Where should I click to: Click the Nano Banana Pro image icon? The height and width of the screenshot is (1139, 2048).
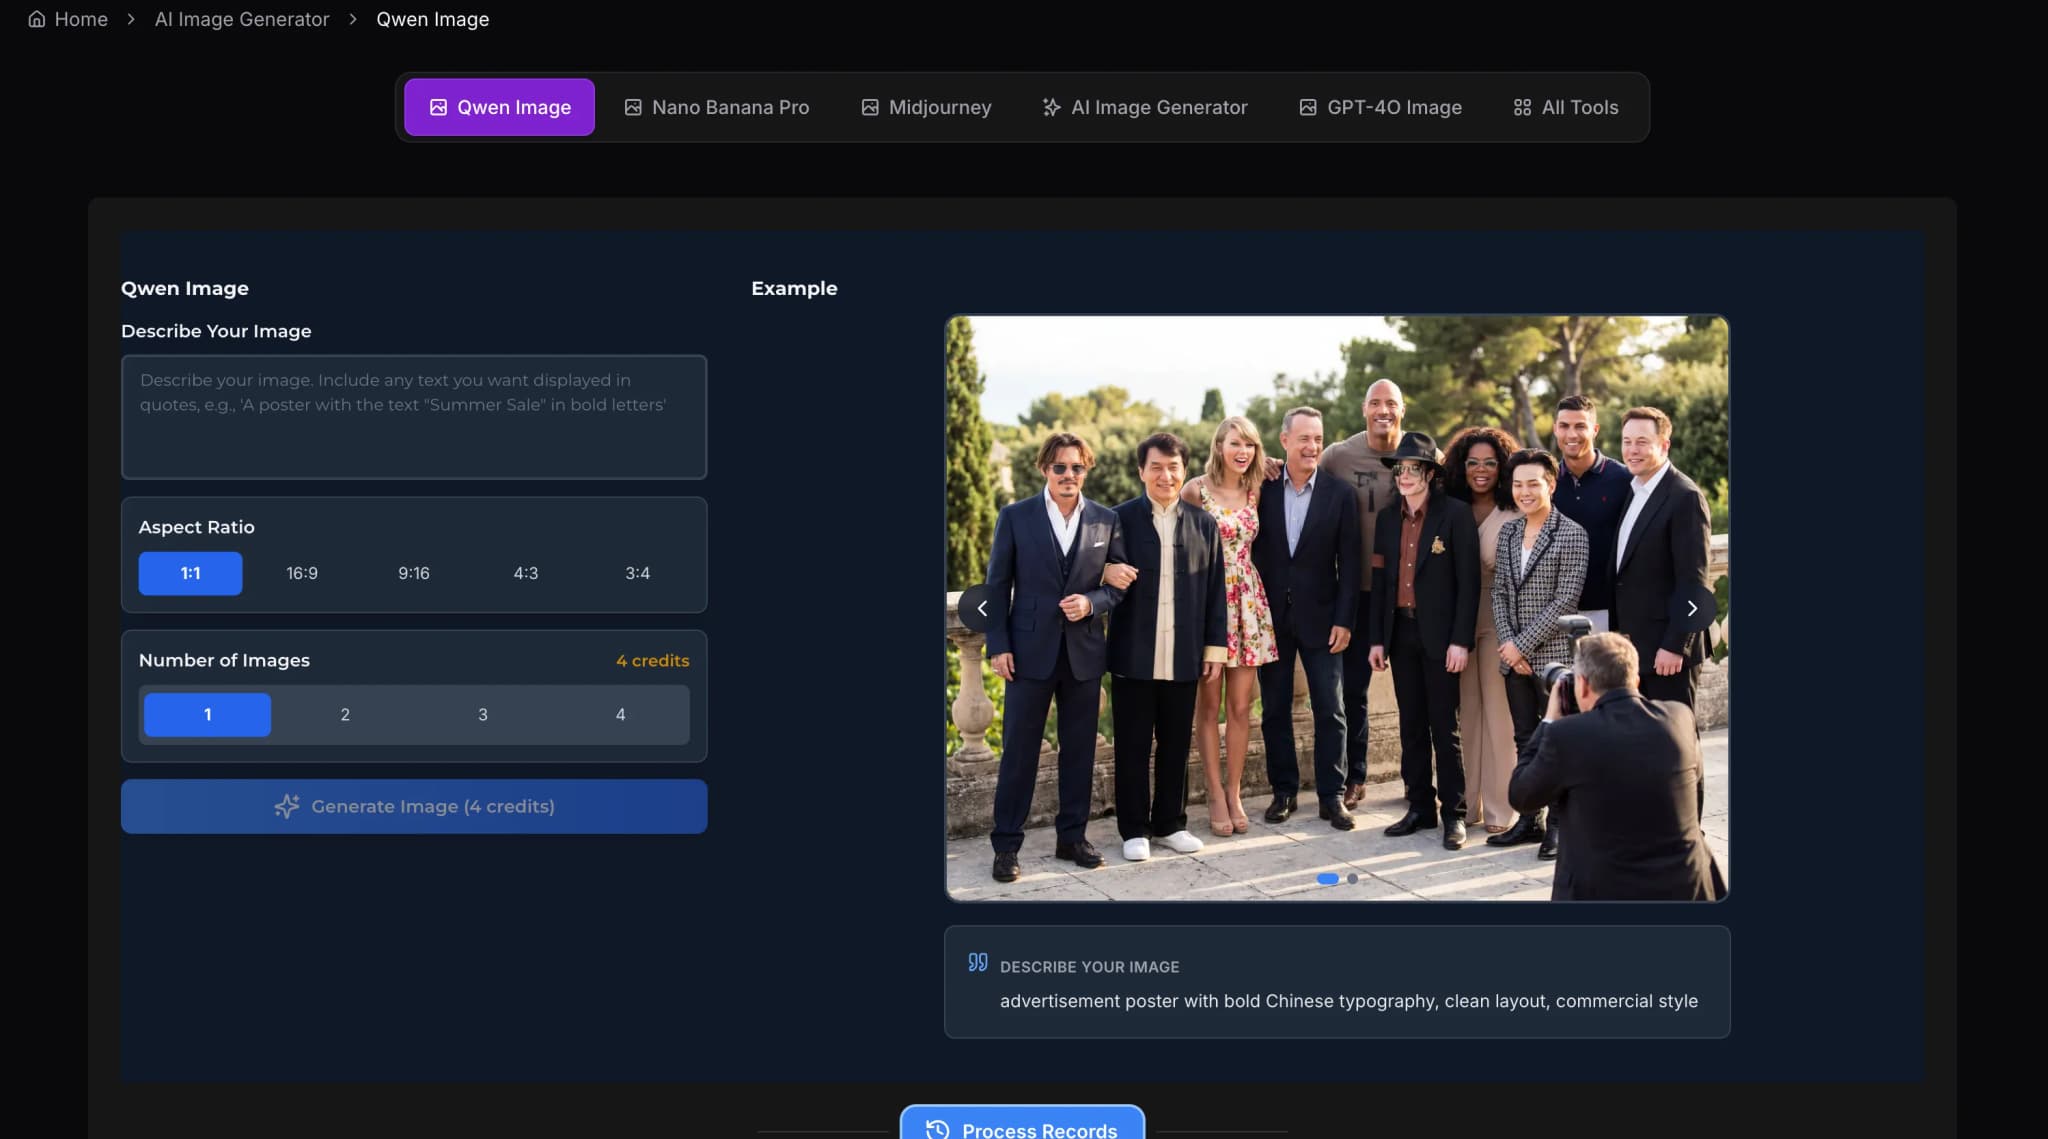tap(633, 107)
